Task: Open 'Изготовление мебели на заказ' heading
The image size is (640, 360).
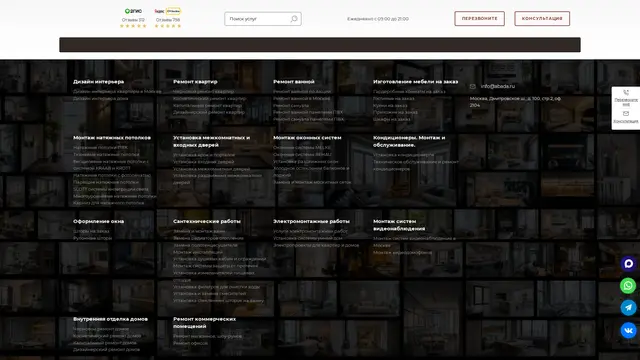Action: (416, 82)
